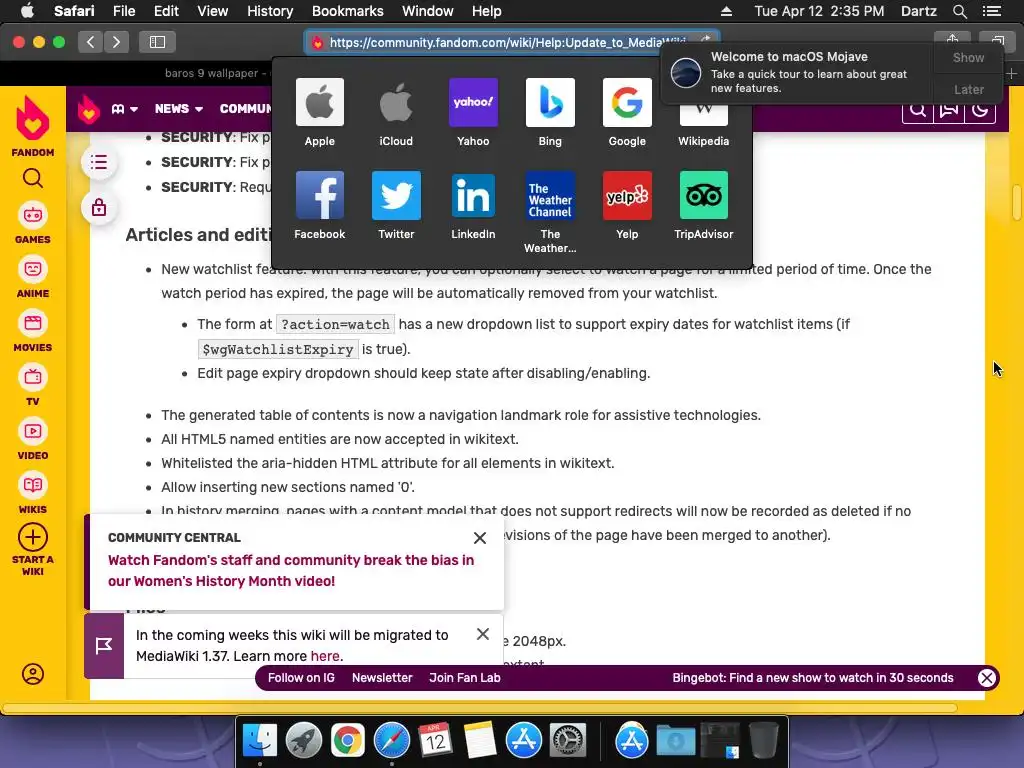Select the baros 9 wallpaper tab
Image resolution: width=1024 pixels, height=768 pixels.
pyautogui.click(x=217, y=73)
